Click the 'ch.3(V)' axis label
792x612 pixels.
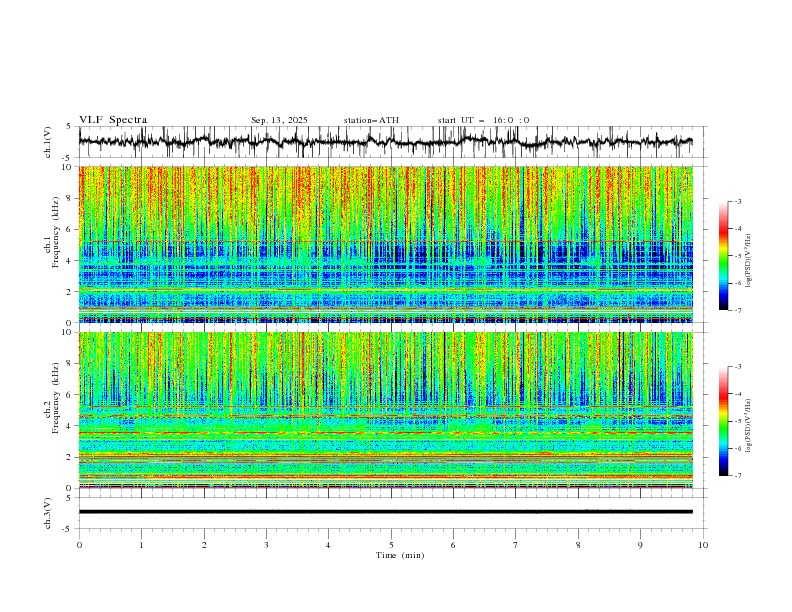tap(47, 514)
